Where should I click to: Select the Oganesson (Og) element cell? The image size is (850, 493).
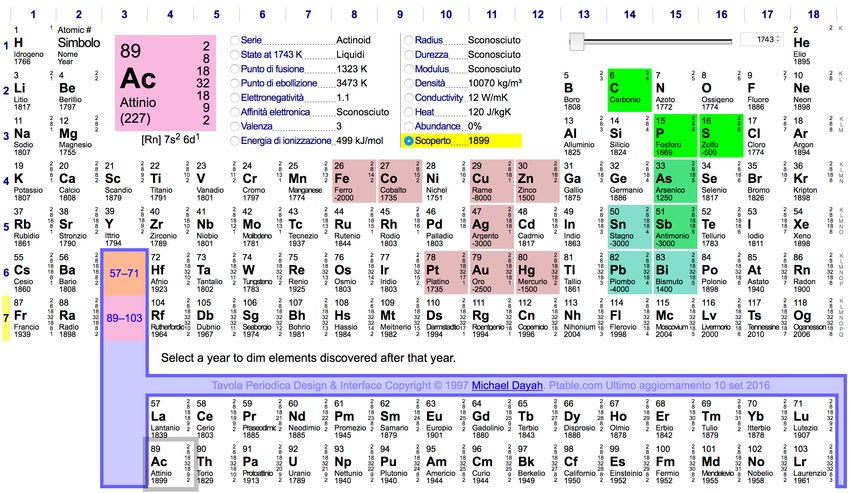pyautogui.click(x=813, y=318)
